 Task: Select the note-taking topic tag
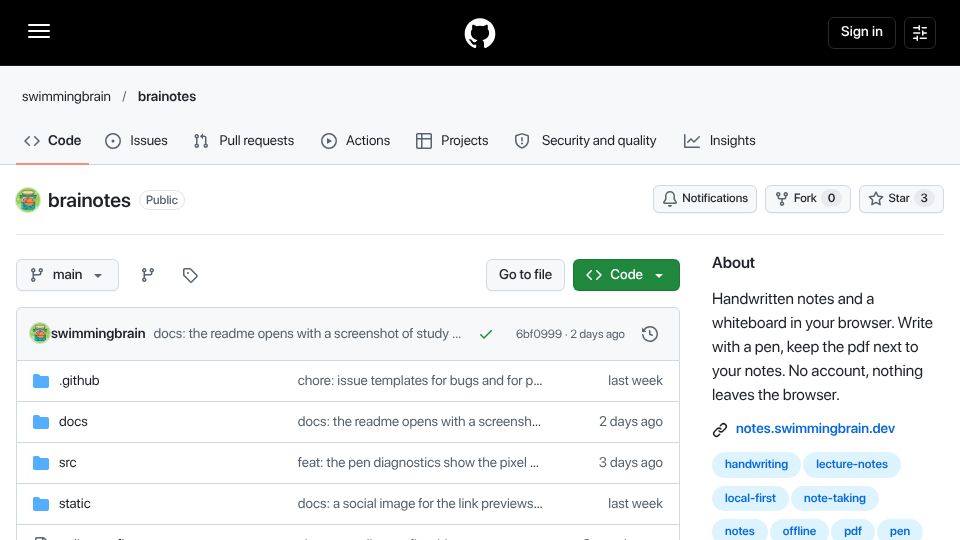pyautogui.click(x=834, y=498)
